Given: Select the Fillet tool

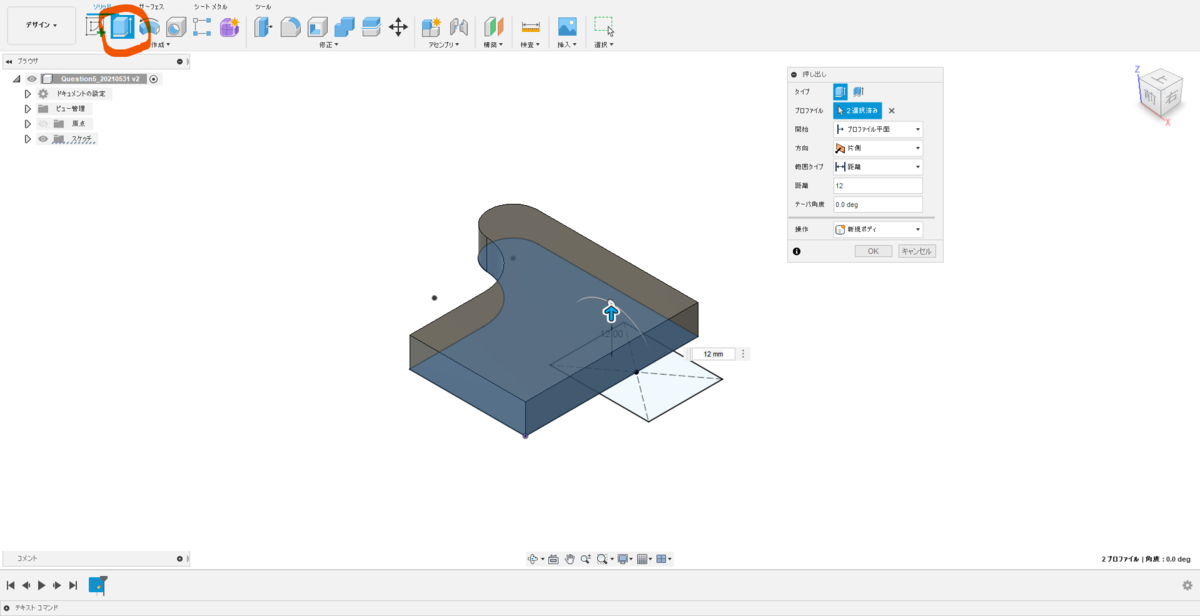Looking at the screenshot, I should 290,27.
